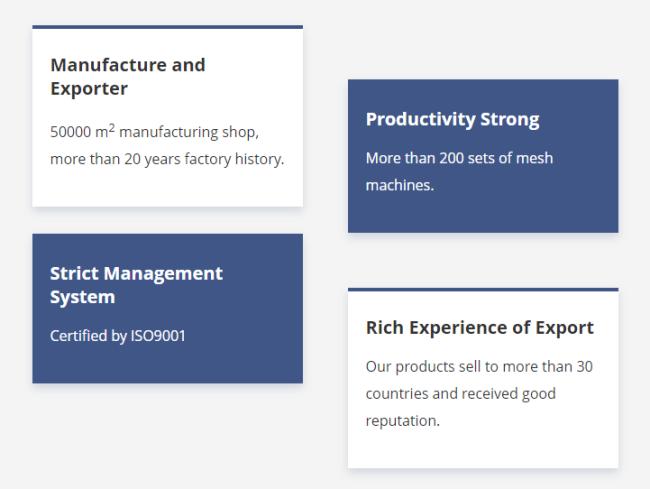650x489 pixels.
Task: Click the Manufacture and Exporter heading
Action: [128, 77]
